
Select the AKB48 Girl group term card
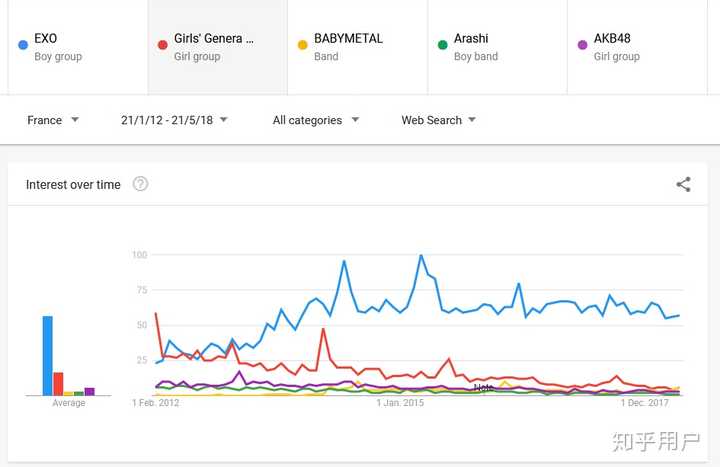pyautogui.click(x=637, y=47)
